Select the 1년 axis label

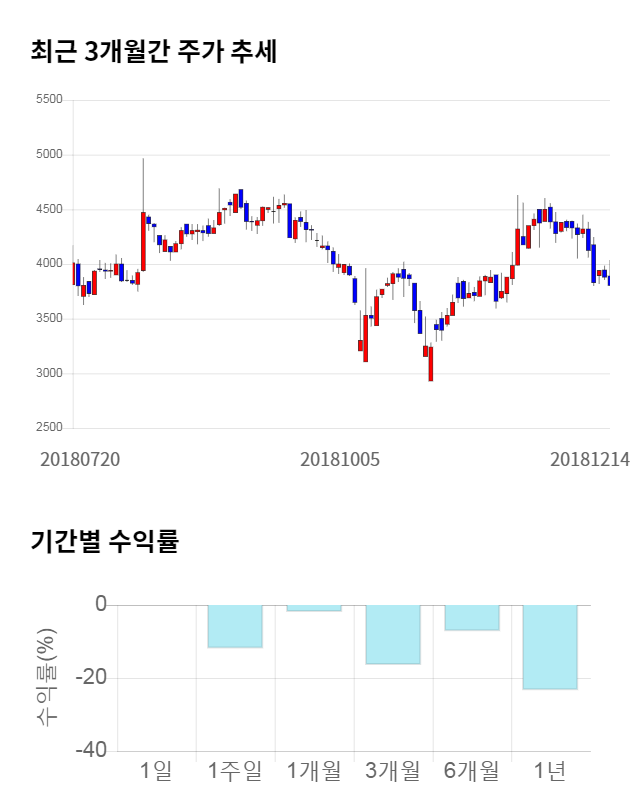tap(551, 771)
